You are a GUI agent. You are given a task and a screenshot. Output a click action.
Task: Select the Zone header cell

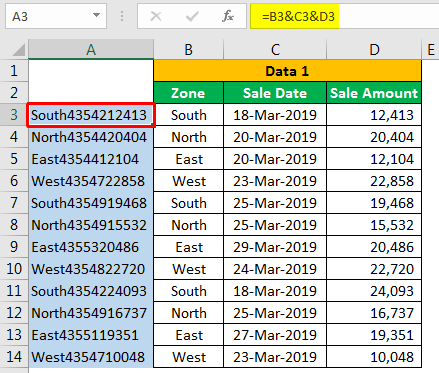click(189, 93)
